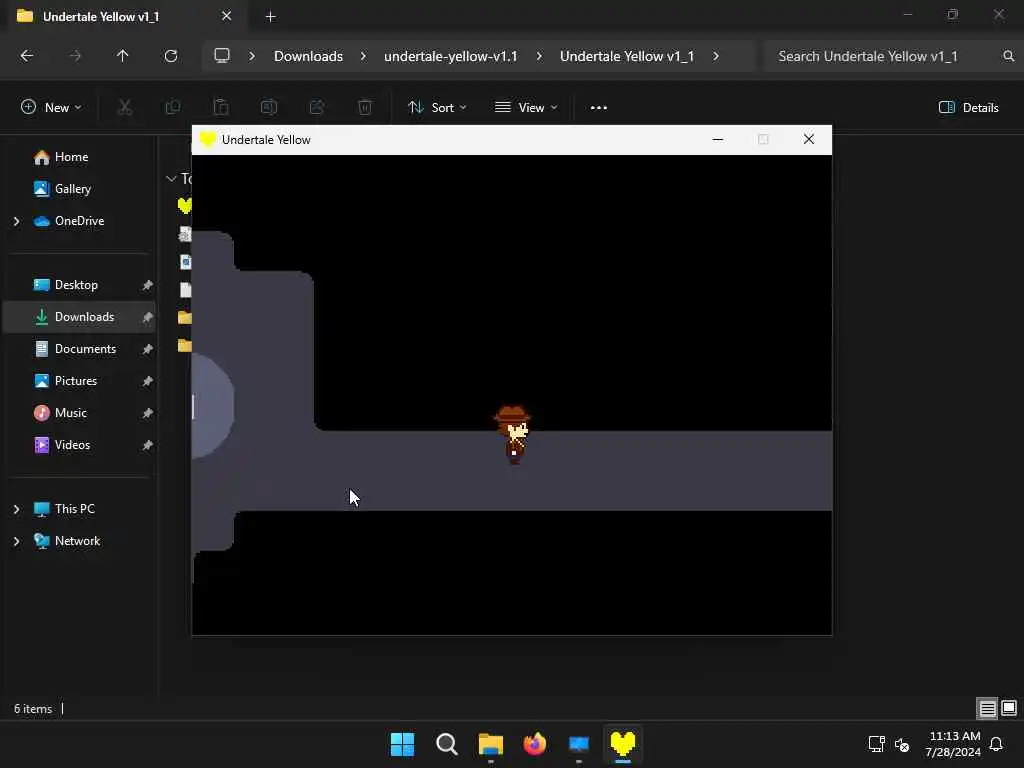Refresh the current folder
The image size is (1024, 768).
click(x=171, y=56)
